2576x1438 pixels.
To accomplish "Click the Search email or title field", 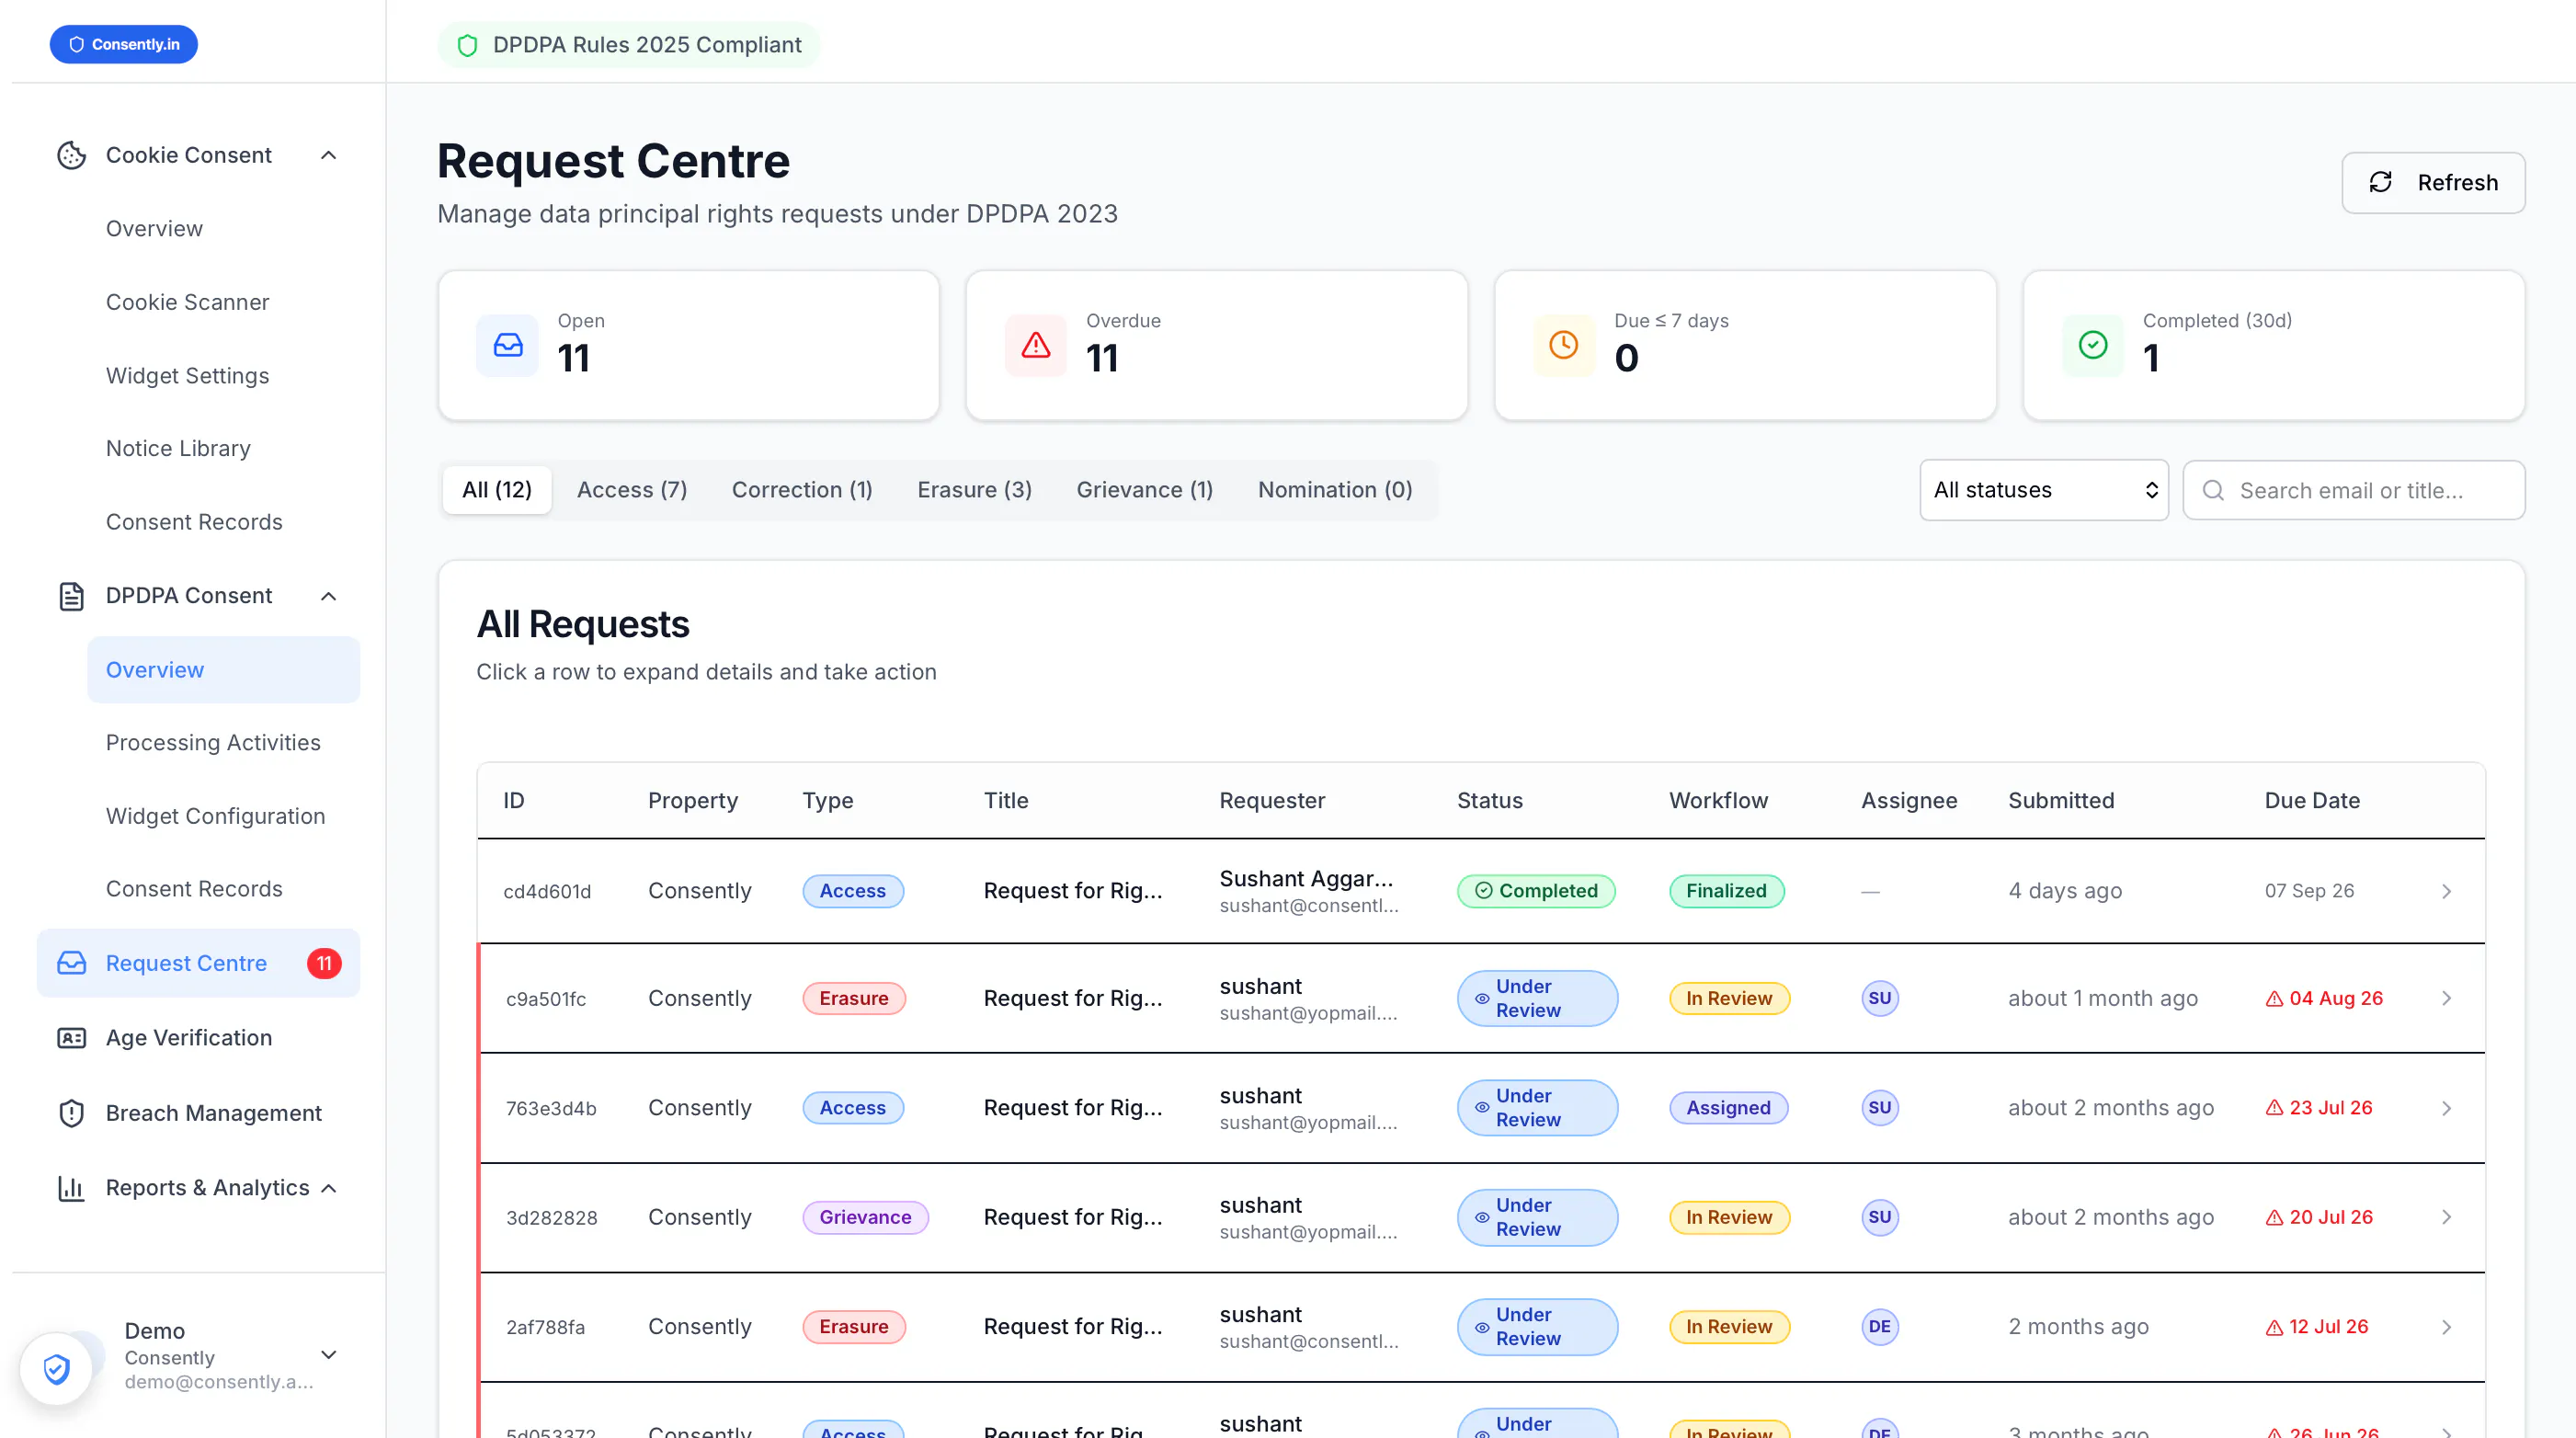I will [x=2354, y=490].
